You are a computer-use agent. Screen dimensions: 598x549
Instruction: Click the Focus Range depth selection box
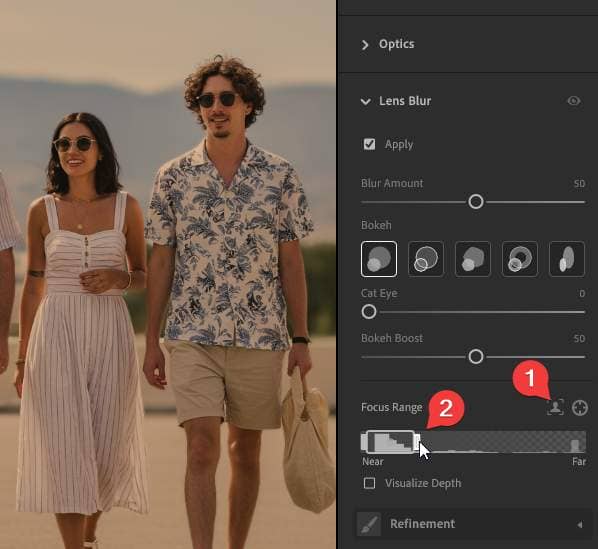point(391,442)
